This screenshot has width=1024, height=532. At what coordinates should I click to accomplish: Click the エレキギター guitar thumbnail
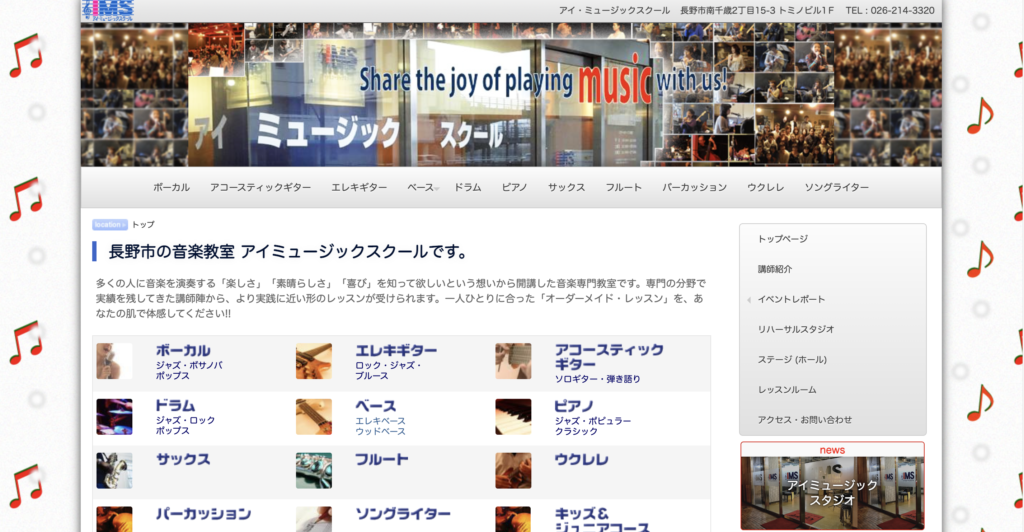coord(313,361)
